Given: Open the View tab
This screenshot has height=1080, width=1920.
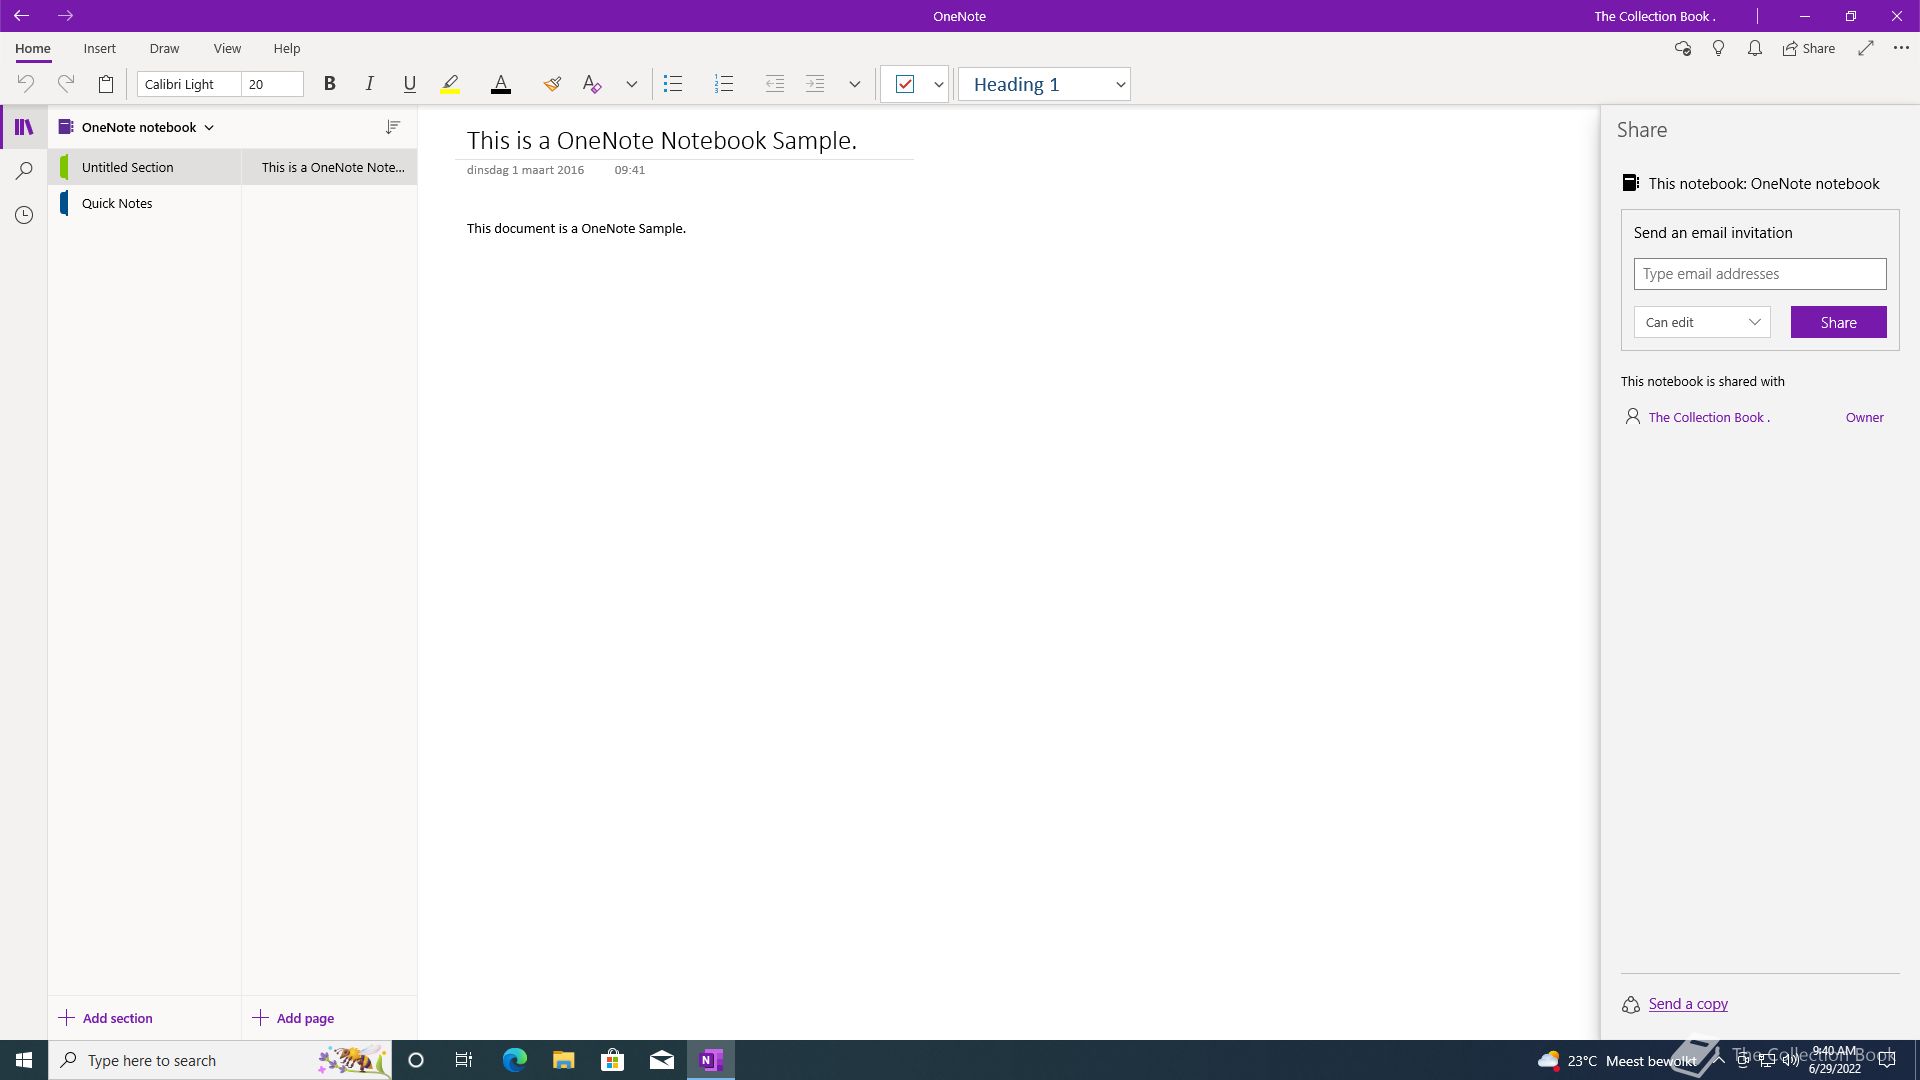Looking at the screenshot, I should [x=227, y=48].
